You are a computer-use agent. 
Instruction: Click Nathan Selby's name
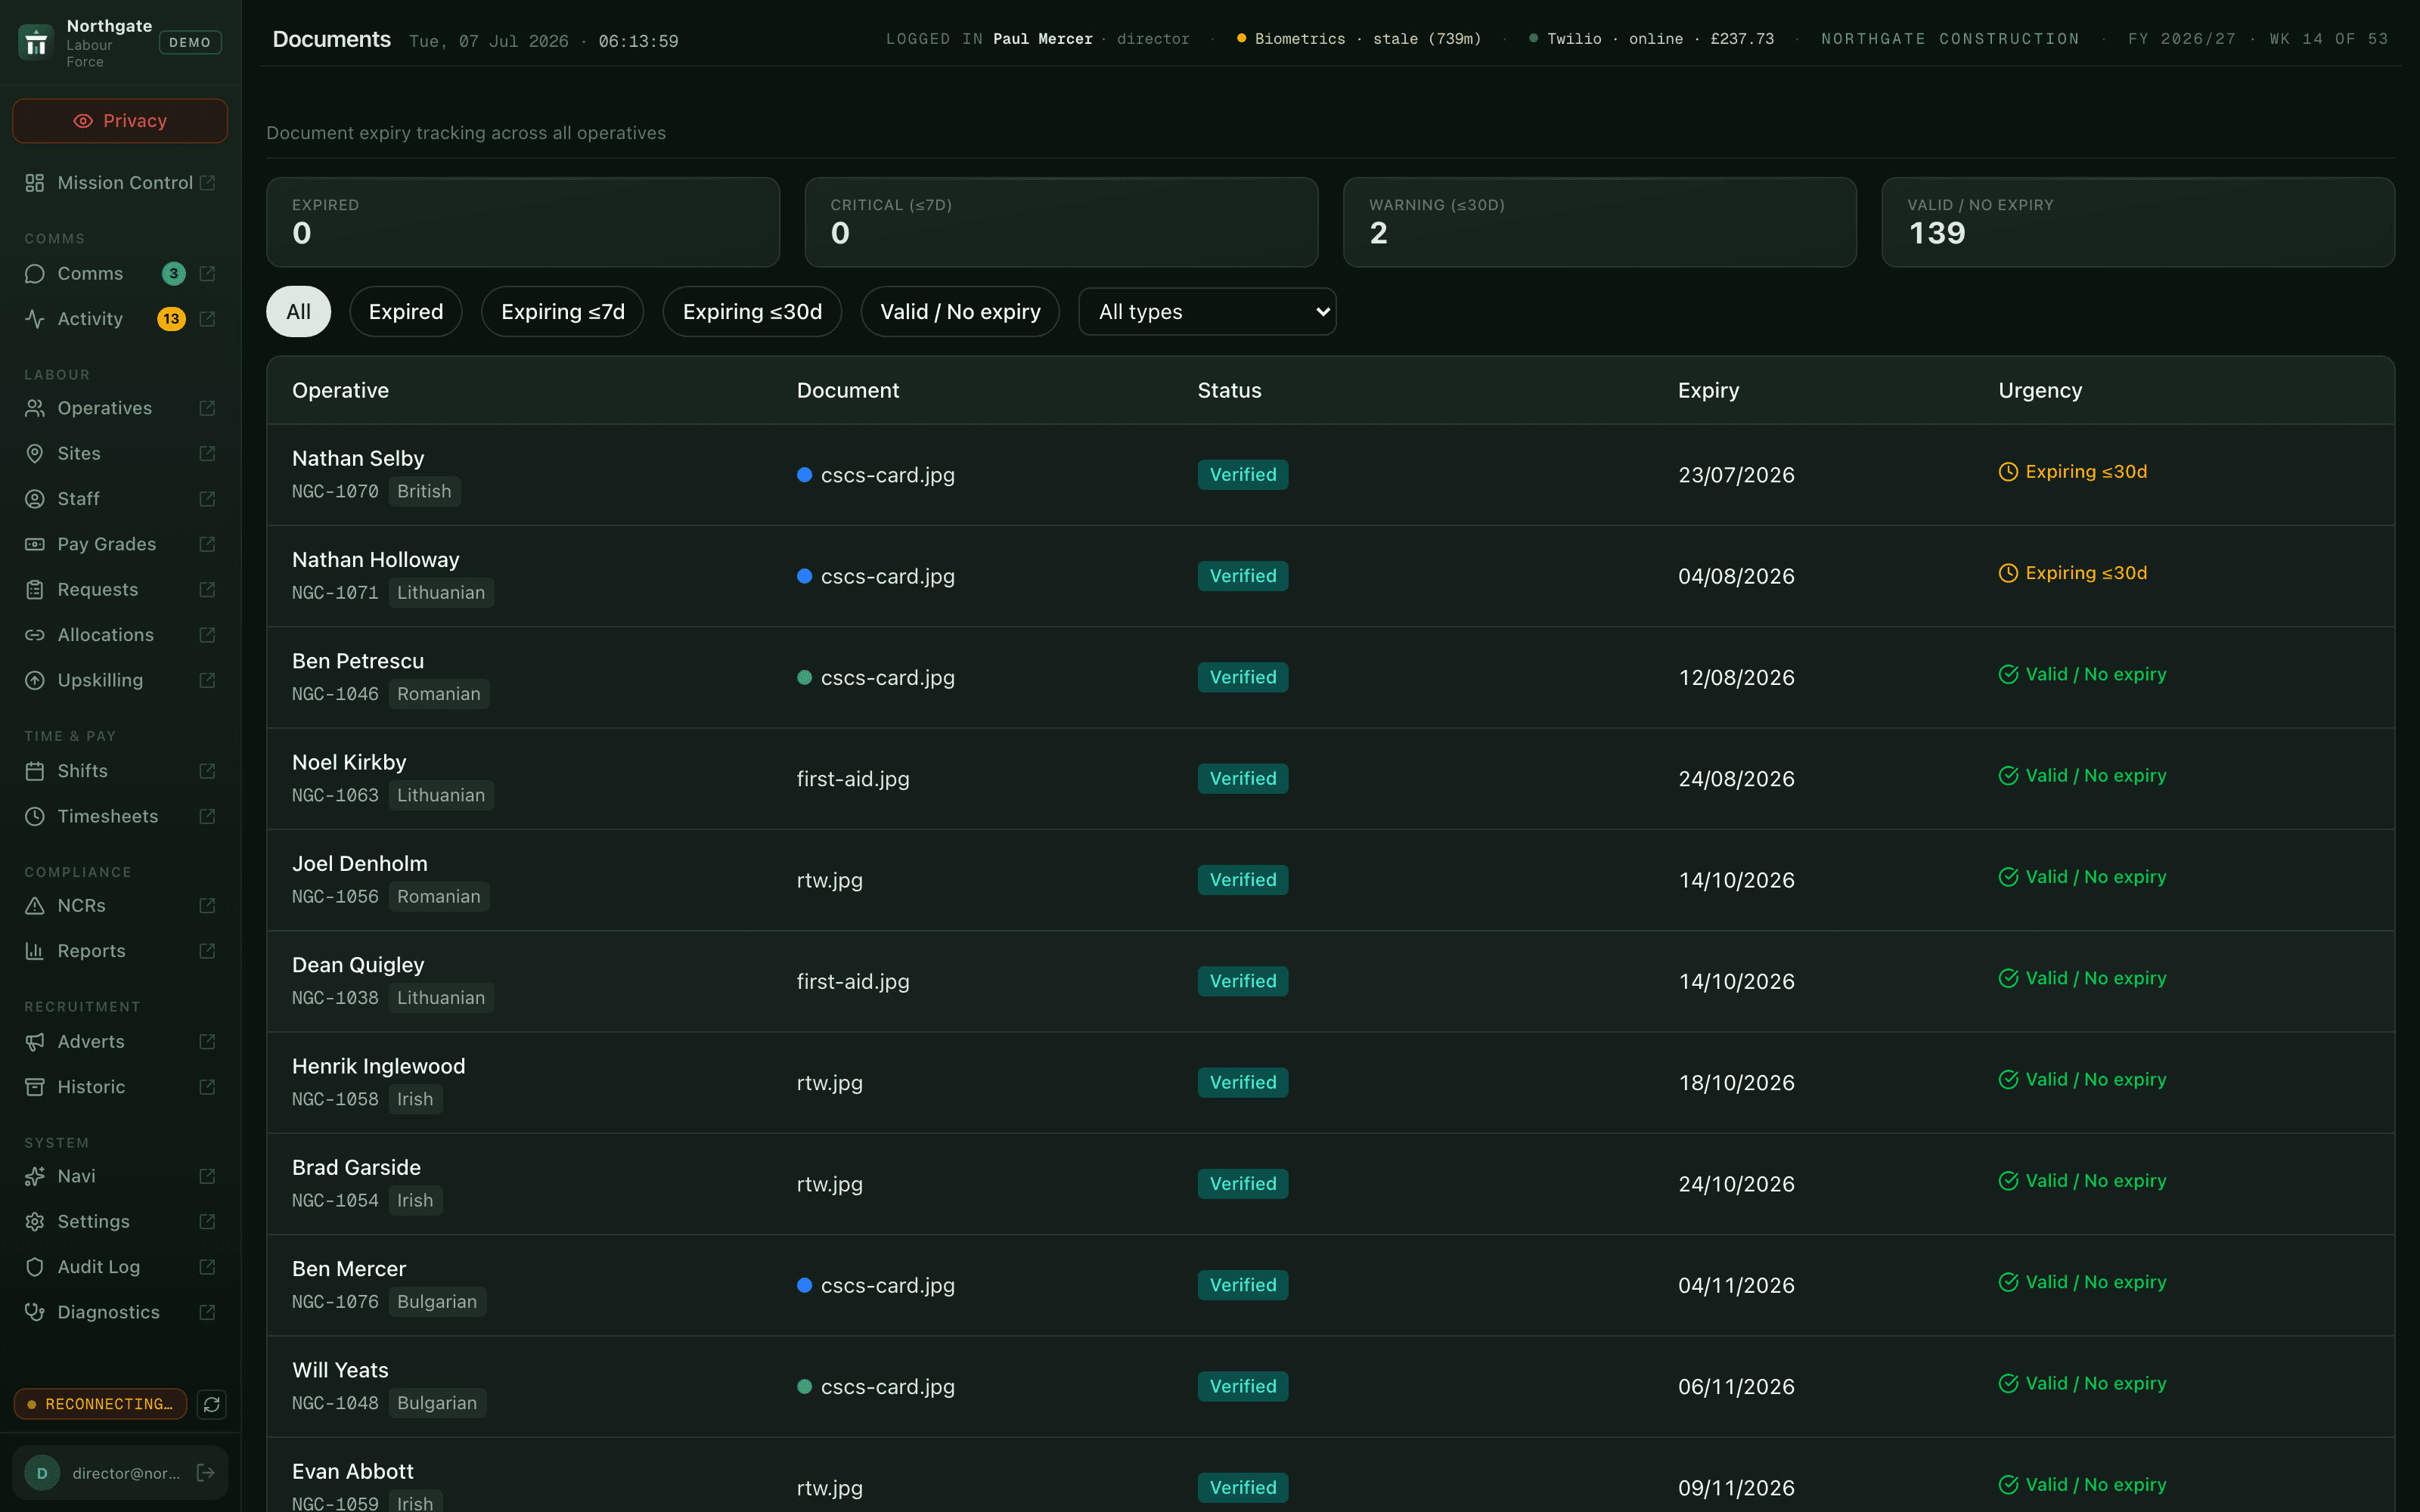(358, 458)
